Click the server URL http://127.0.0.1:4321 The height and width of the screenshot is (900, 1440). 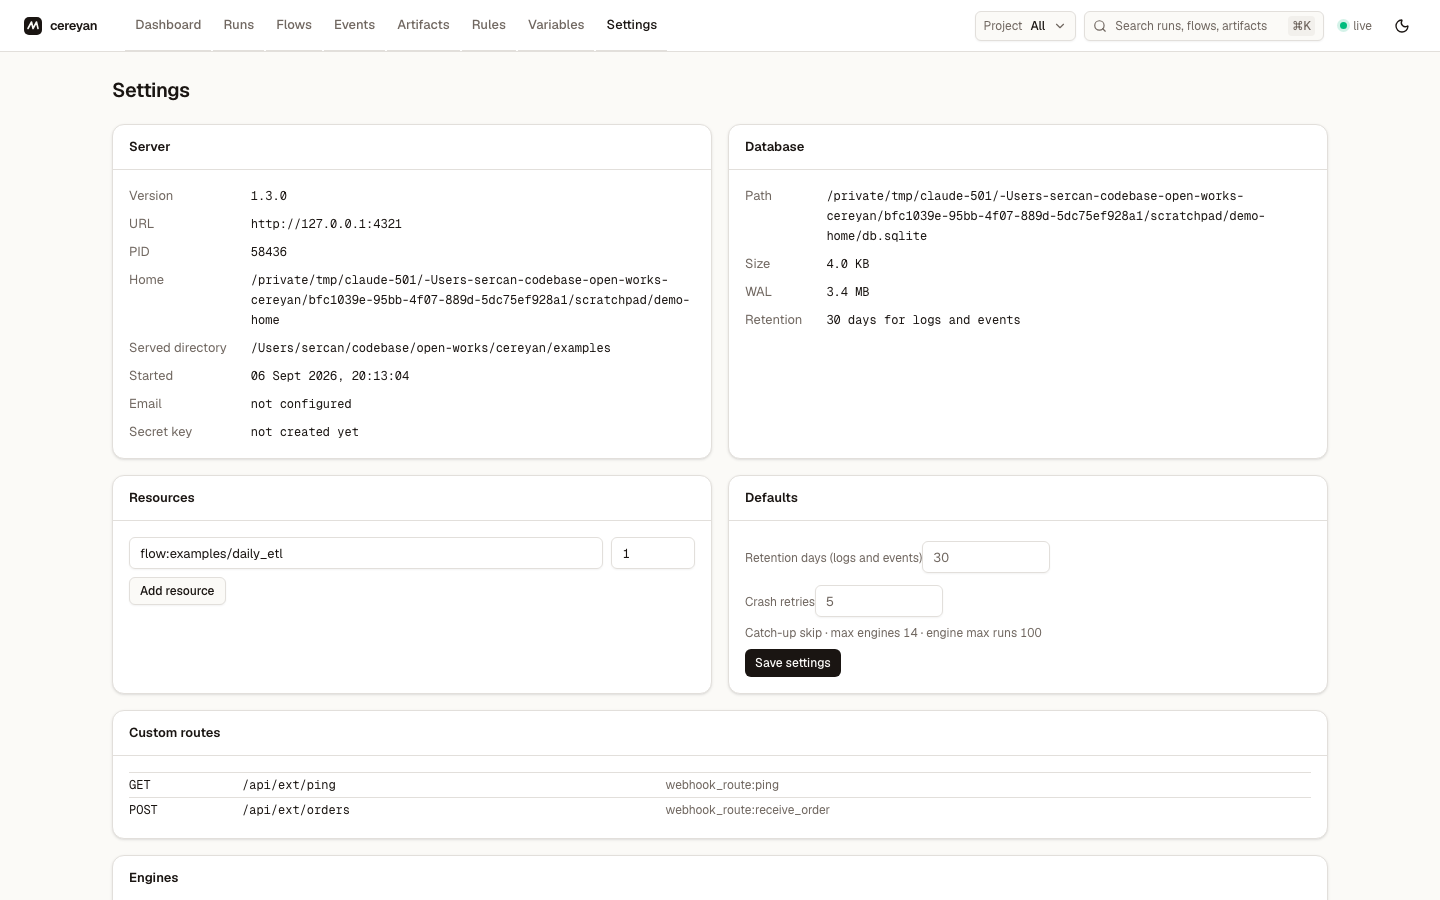click(x=326, y=224)
